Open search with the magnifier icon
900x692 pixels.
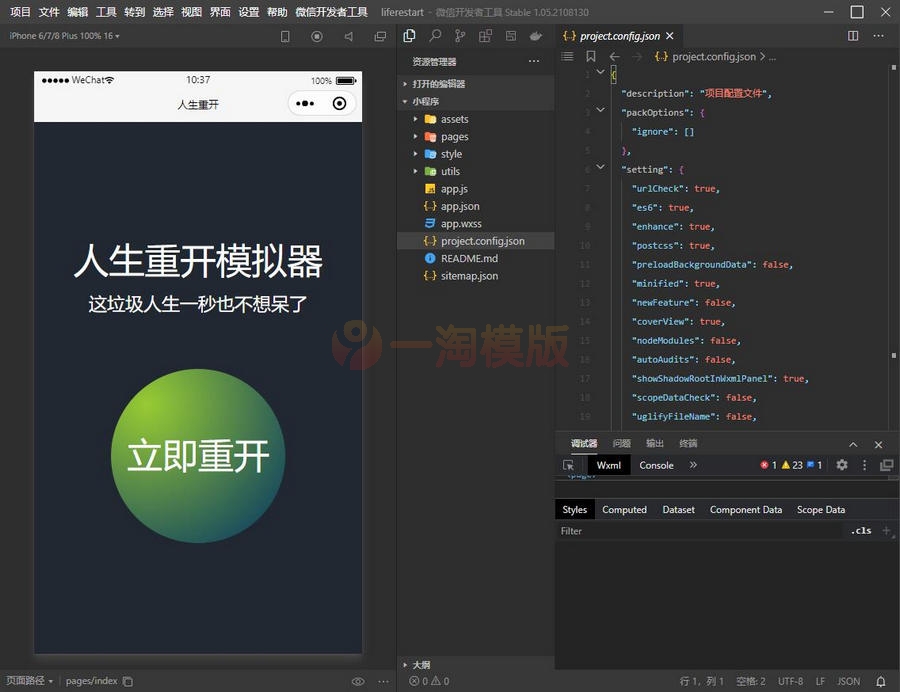tap(436, 35)
